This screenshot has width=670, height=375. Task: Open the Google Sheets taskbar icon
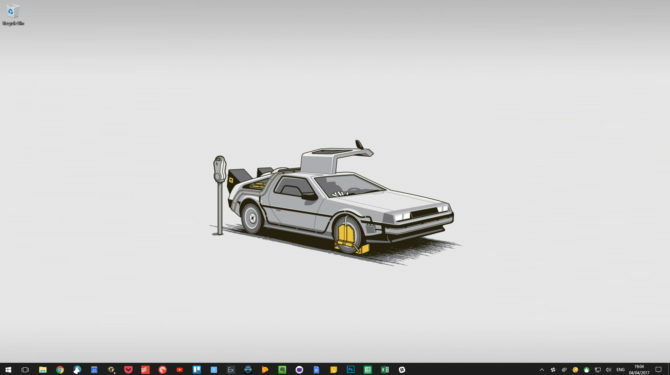[367, 369]
